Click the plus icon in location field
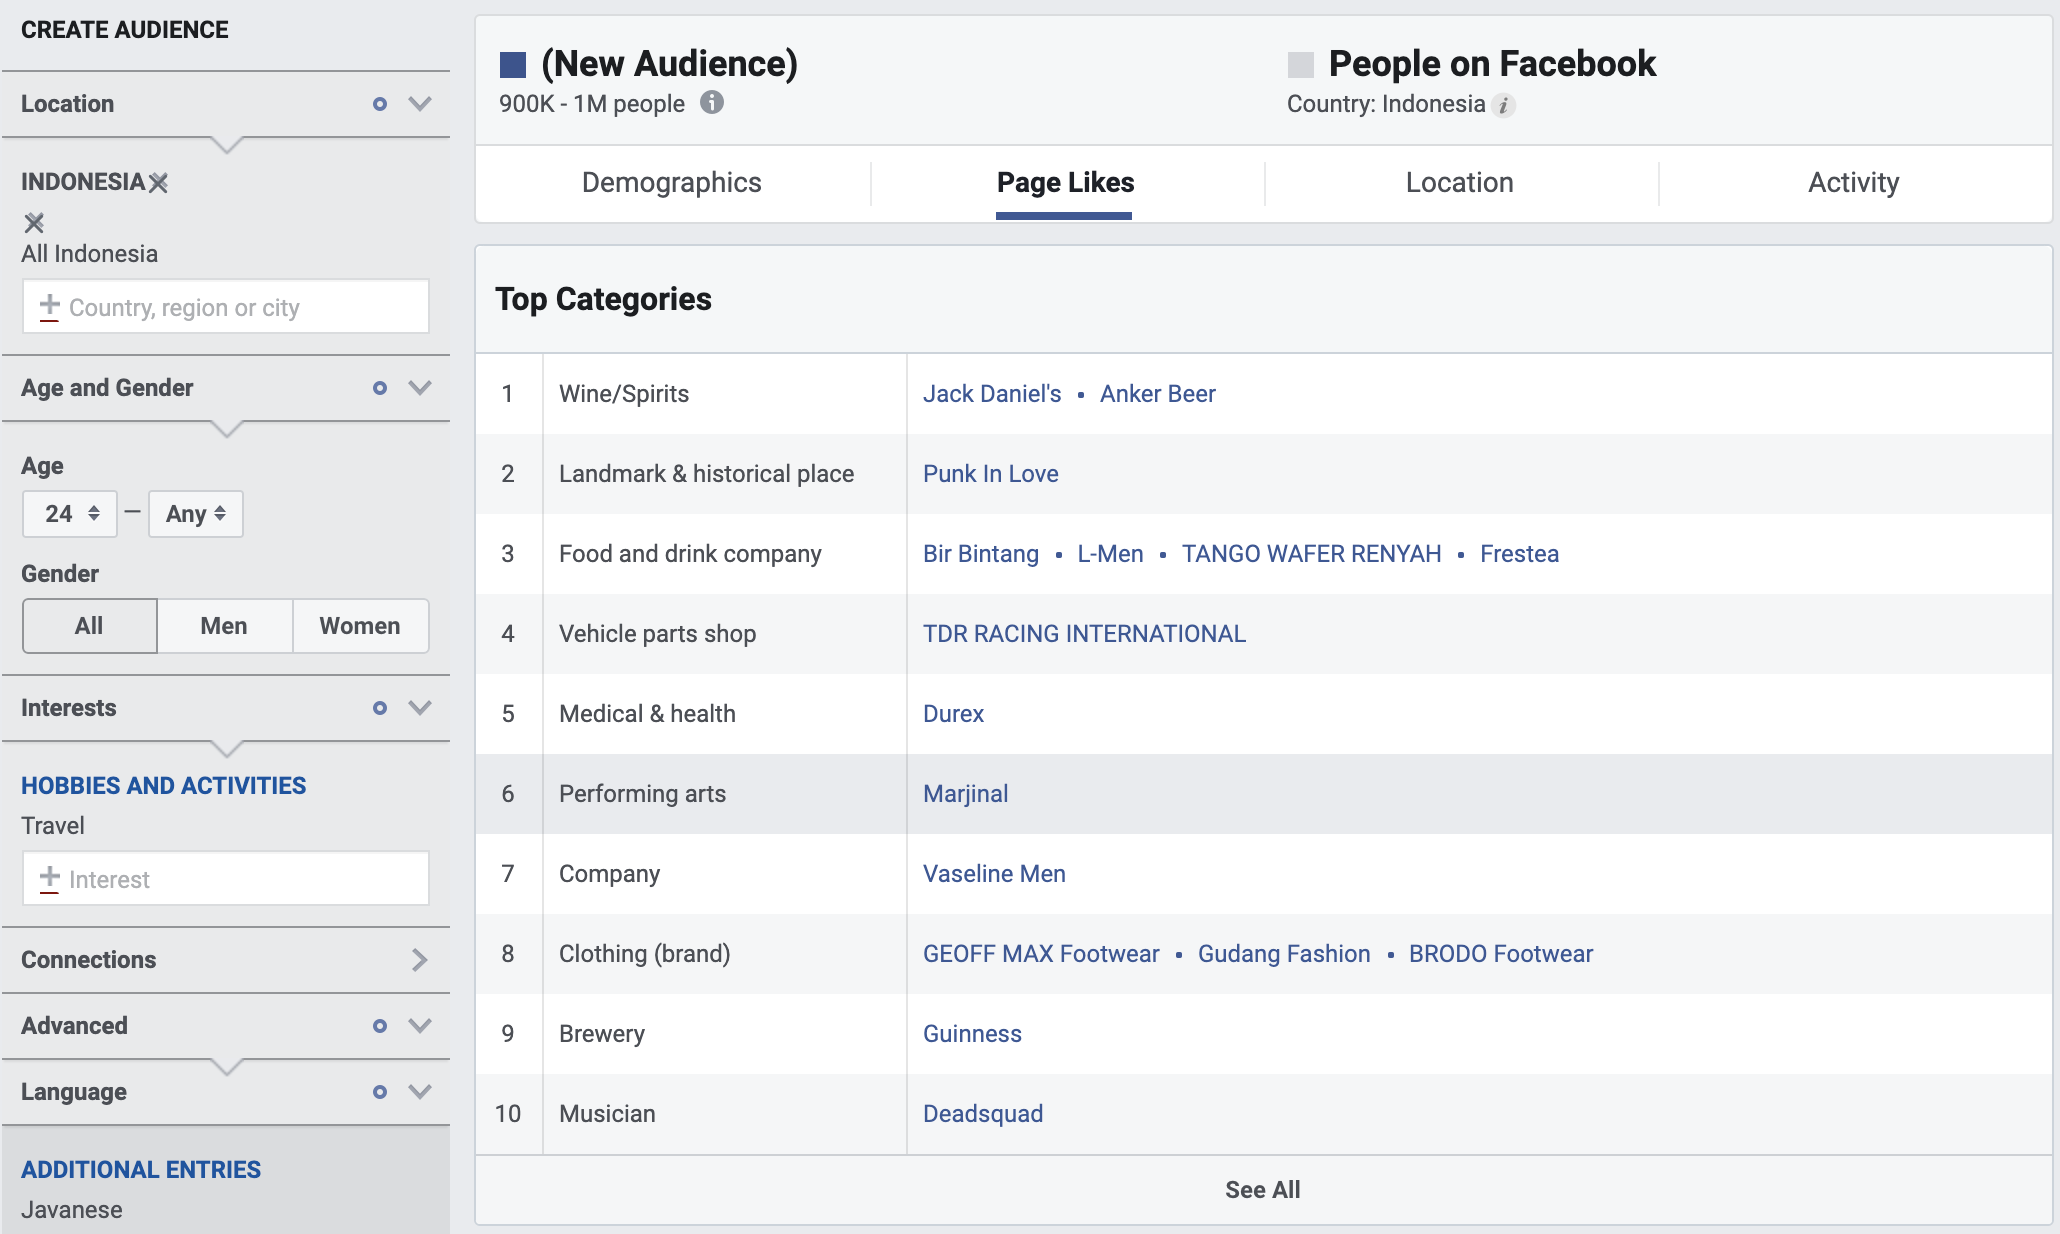The height and width of the screenshot is (1234, 2060). tap(49, 306)
